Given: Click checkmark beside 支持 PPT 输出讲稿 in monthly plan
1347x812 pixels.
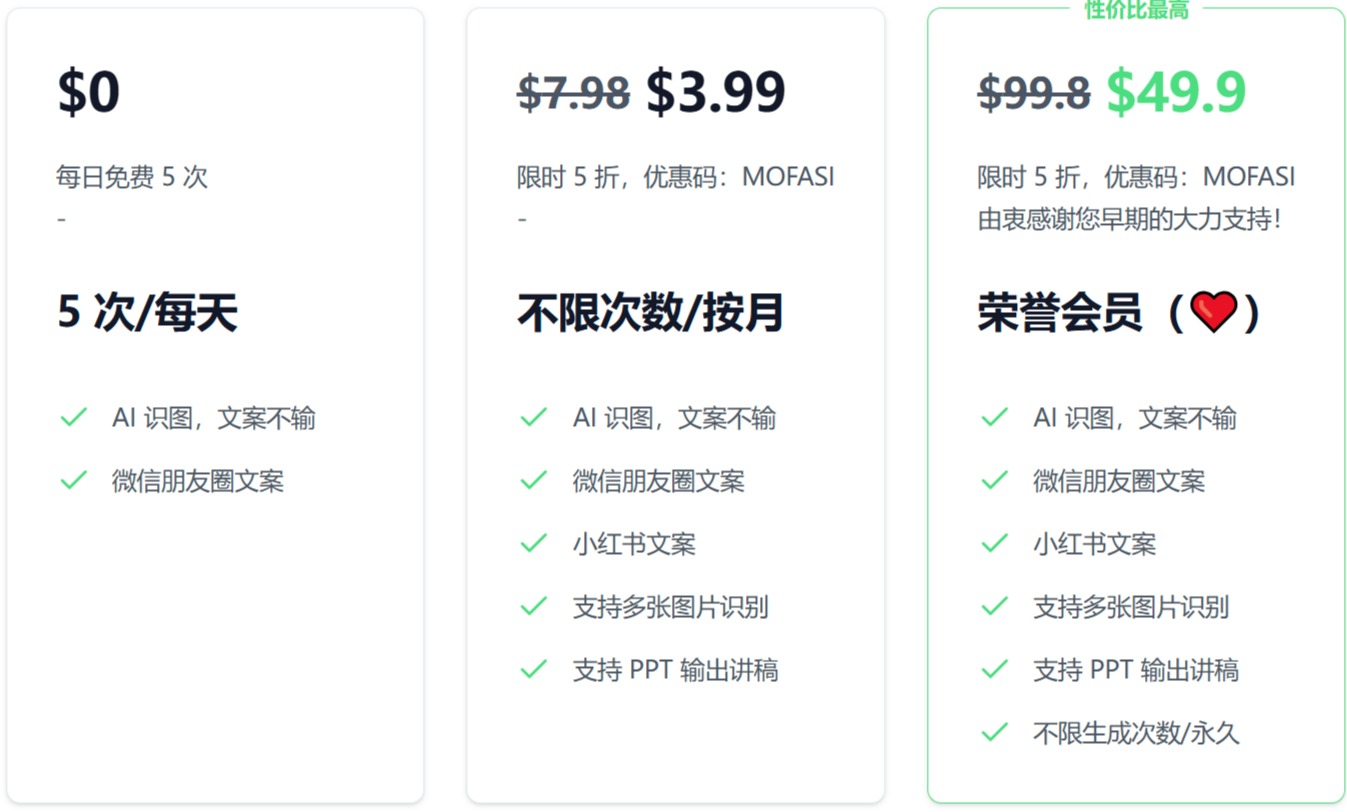Looking at the screenshot, I should point(532,669).
